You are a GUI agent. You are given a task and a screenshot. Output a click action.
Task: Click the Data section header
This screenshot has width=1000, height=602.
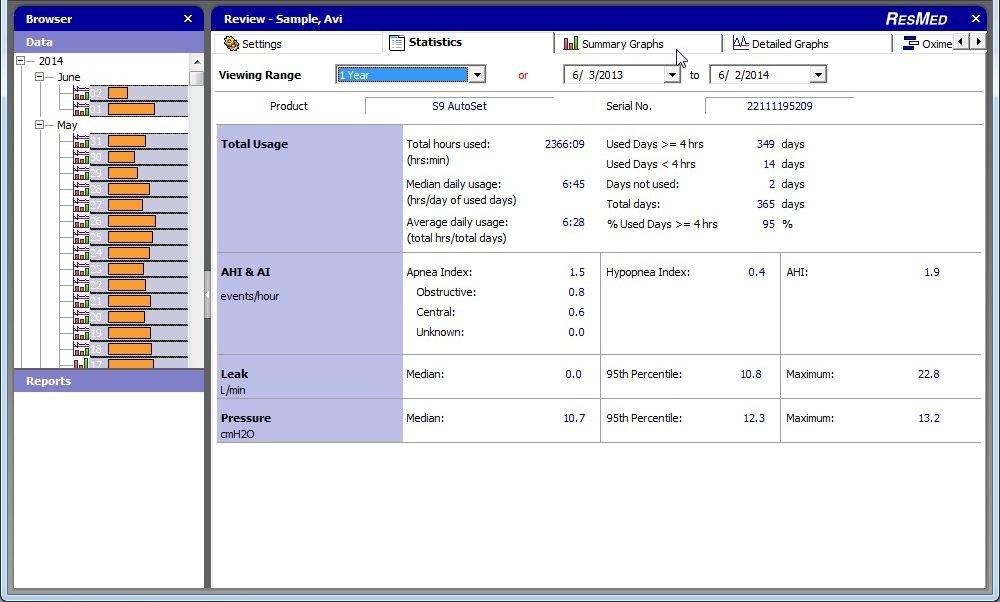tap(109, 42)
